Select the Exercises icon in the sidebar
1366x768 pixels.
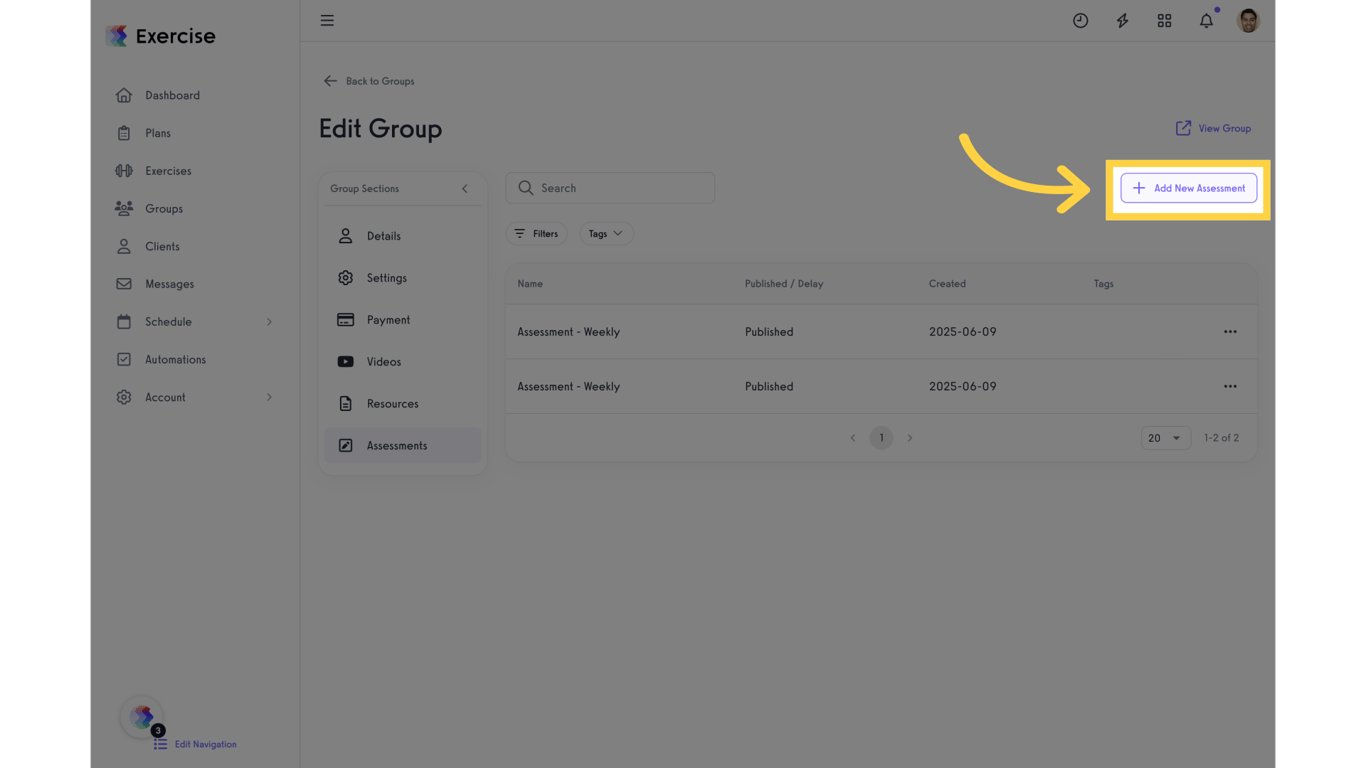pos(124,170)
